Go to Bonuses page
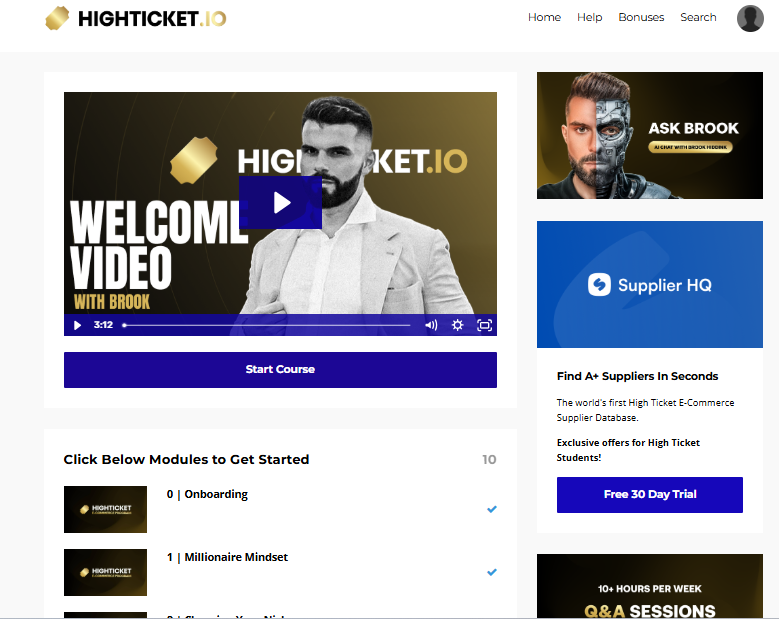 coord(641,17)
